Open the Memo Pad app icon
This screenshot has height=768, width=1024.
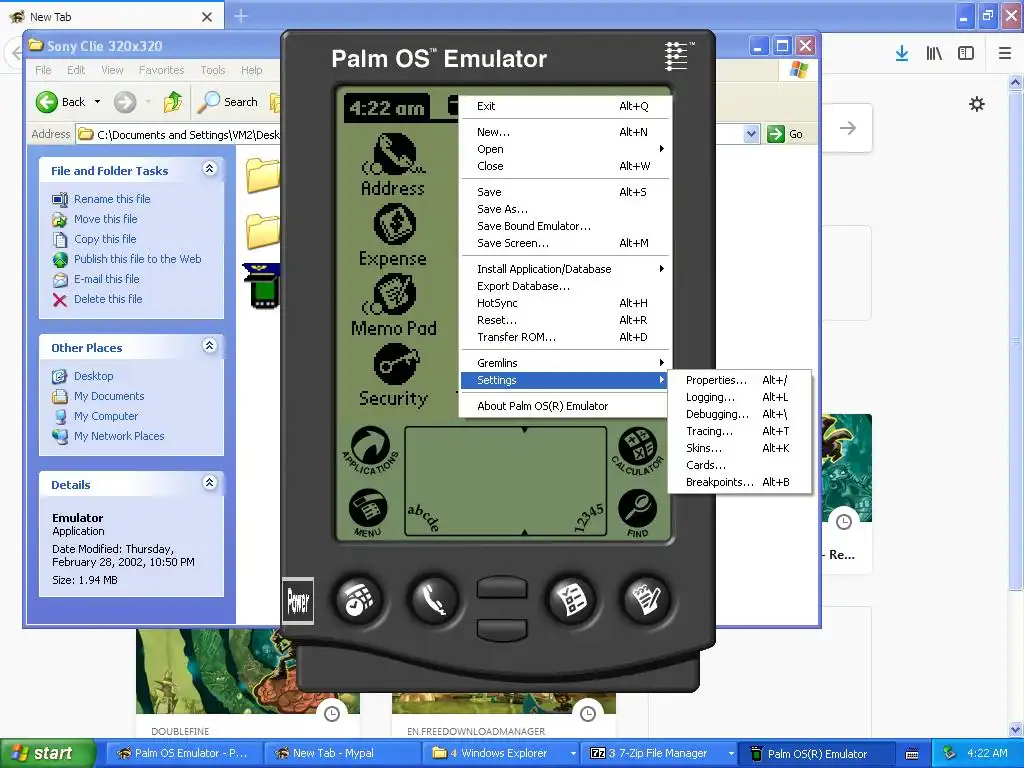click(393, 305)
